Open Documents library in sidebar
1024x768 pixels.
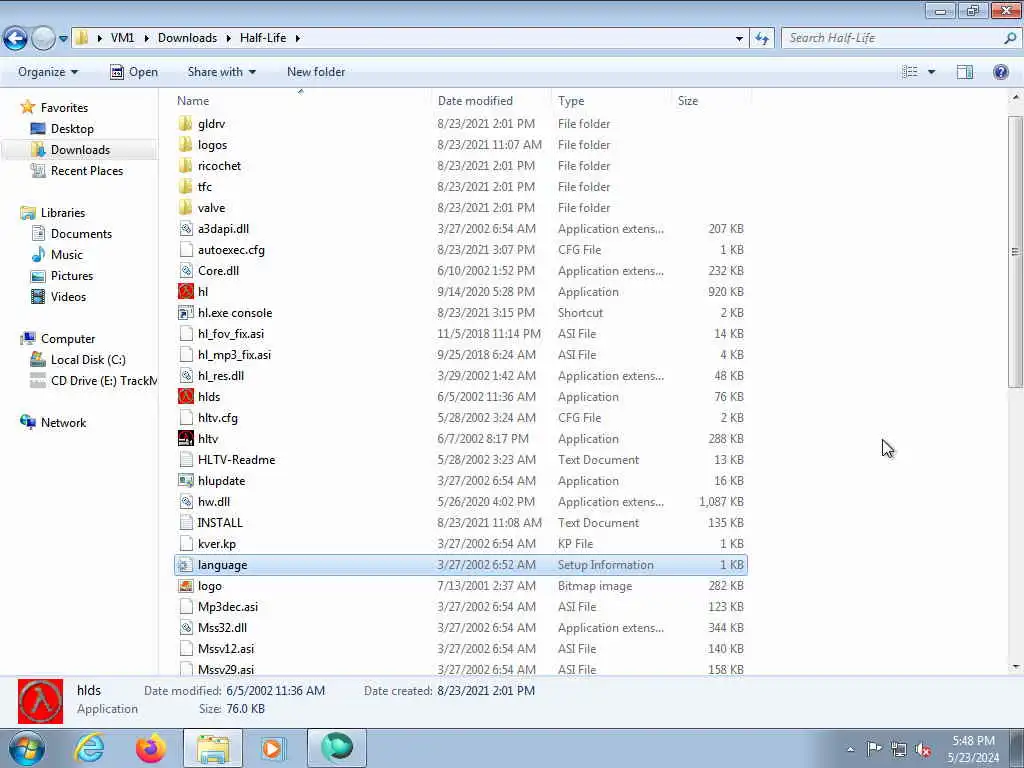coord(81,234)
